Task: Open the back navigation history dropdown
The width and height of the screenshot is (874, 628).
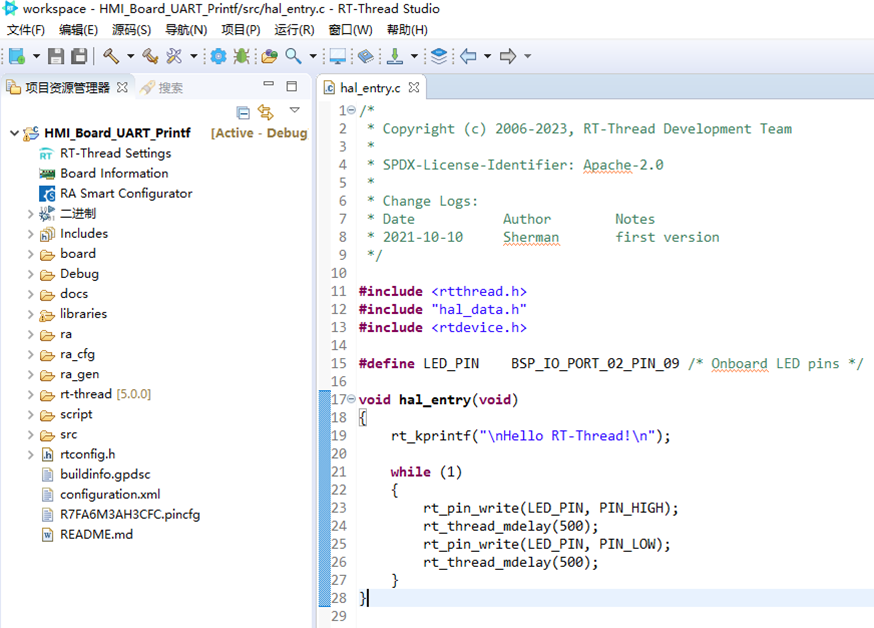Action: [x=488, y=56]
